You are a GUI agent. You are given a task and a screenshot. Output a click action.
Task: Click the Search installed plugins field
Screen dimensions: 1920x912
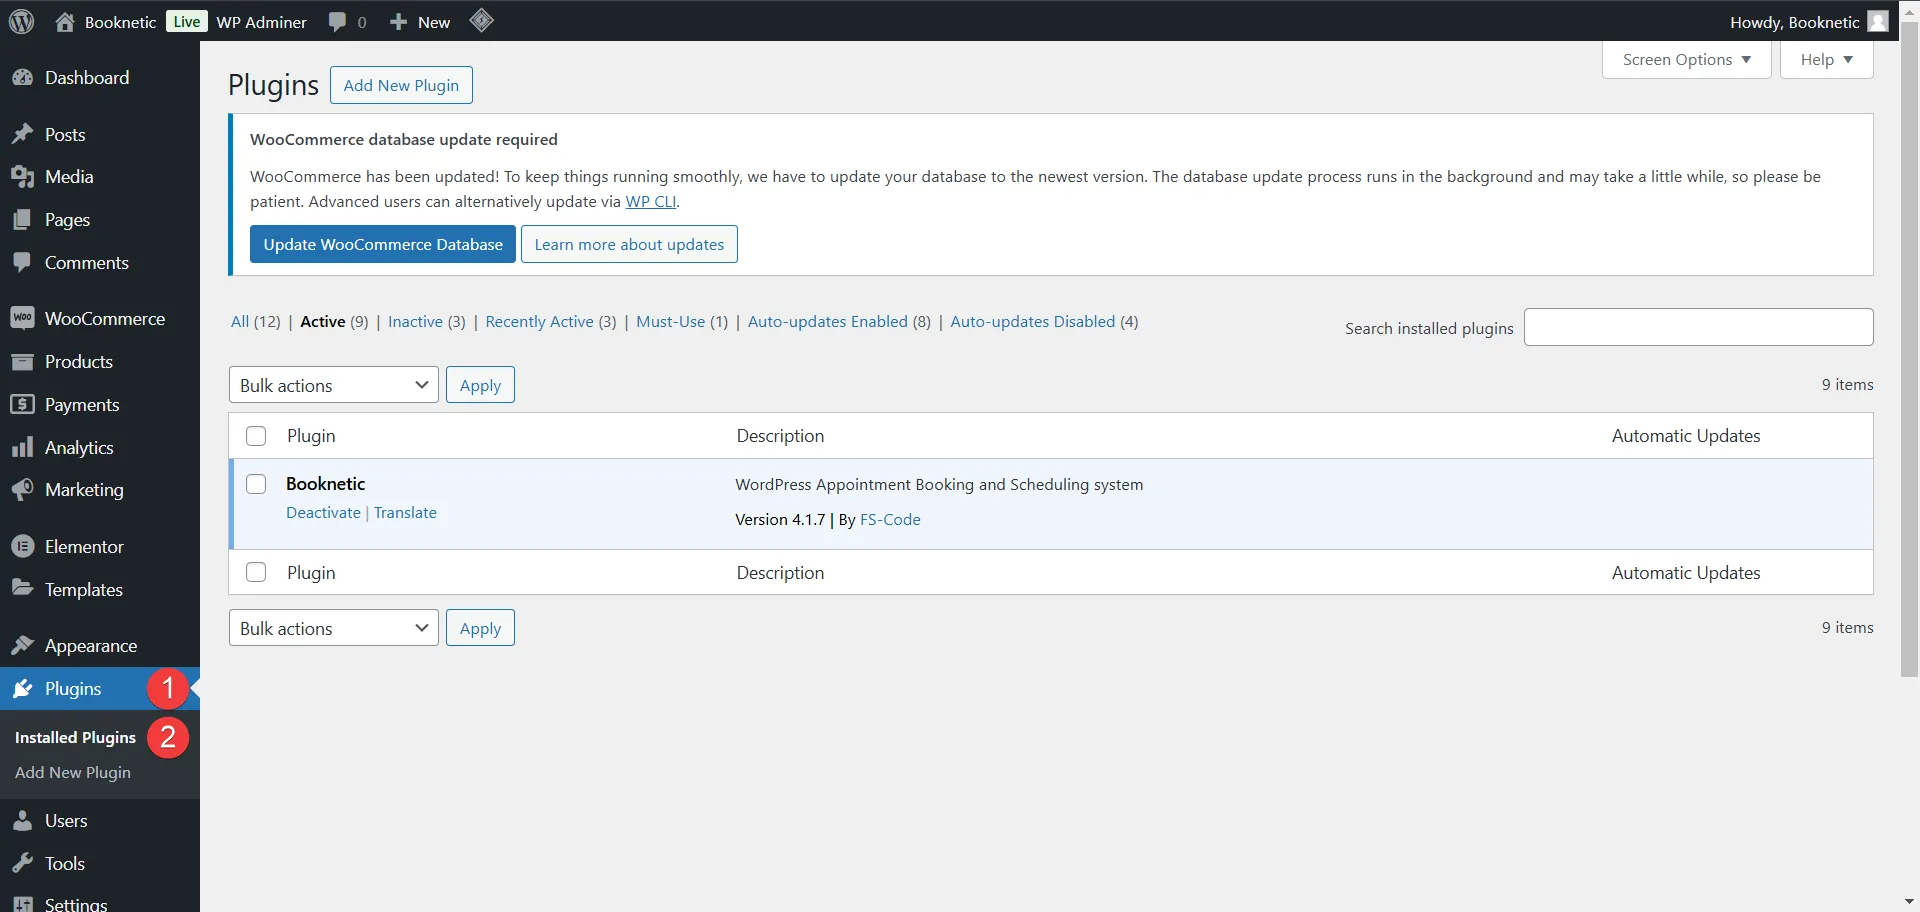tap(1698, 327)
